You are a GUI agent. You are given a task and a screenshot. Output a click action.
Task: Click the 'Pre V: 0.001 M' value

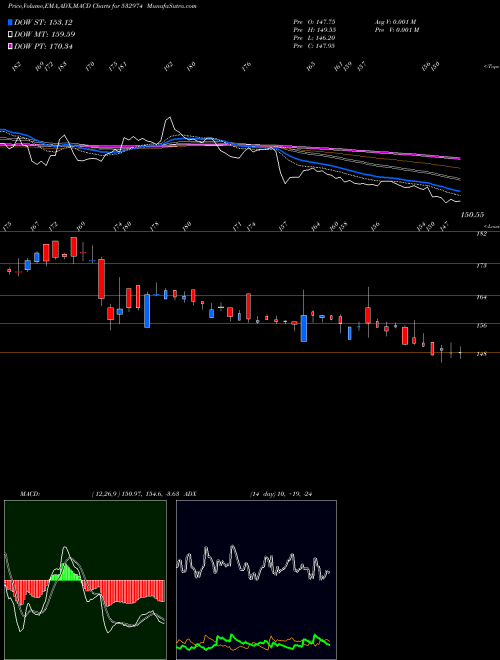397,30
